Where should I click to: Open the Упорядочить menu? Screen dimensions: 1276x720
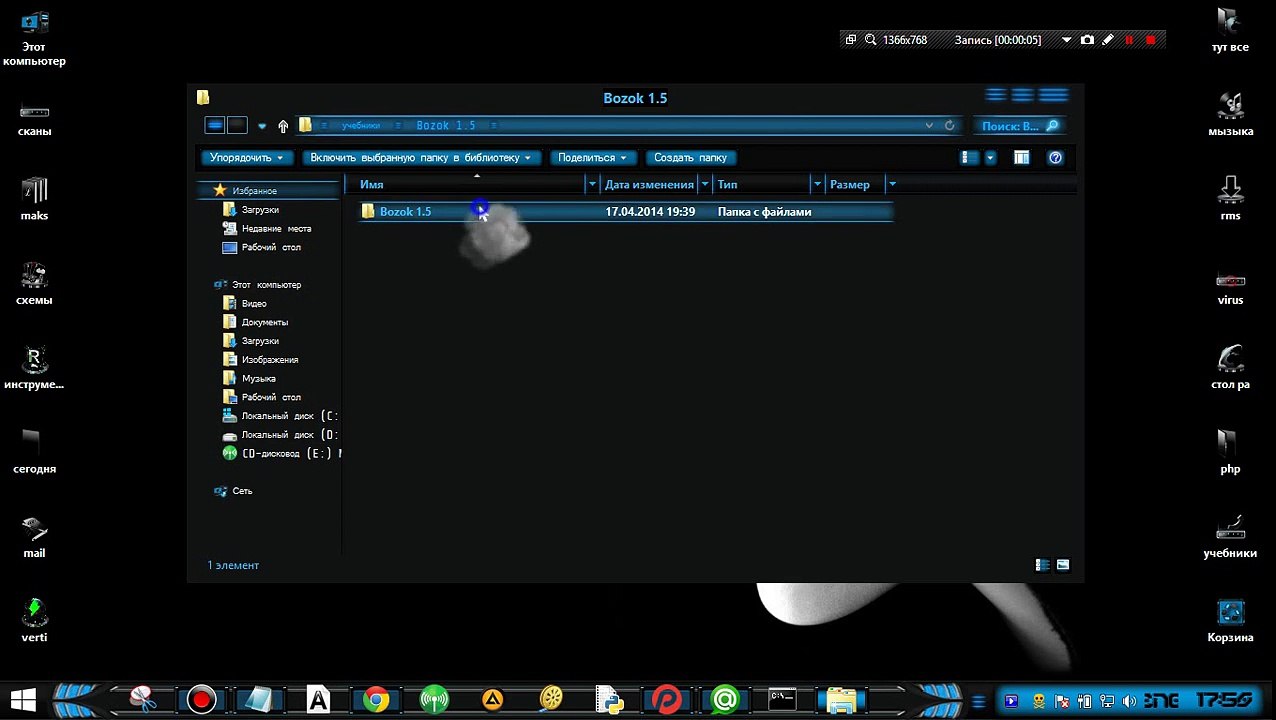246,158
